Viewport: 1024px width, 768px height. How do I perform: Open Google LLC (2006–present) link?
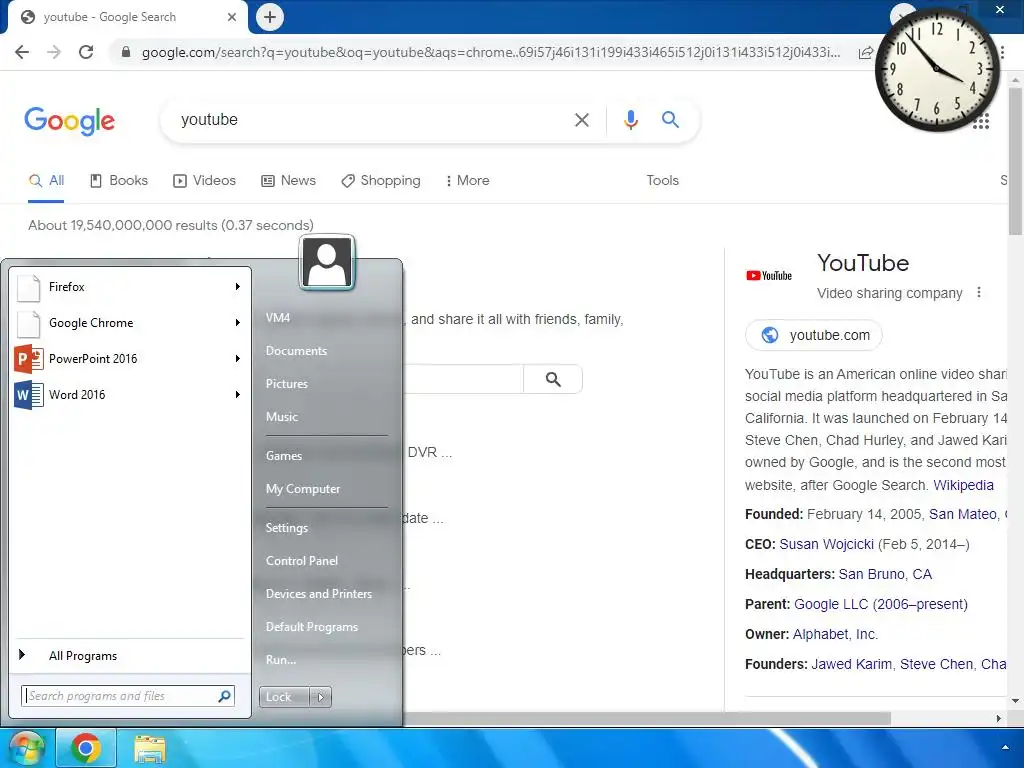coord(880,604)
